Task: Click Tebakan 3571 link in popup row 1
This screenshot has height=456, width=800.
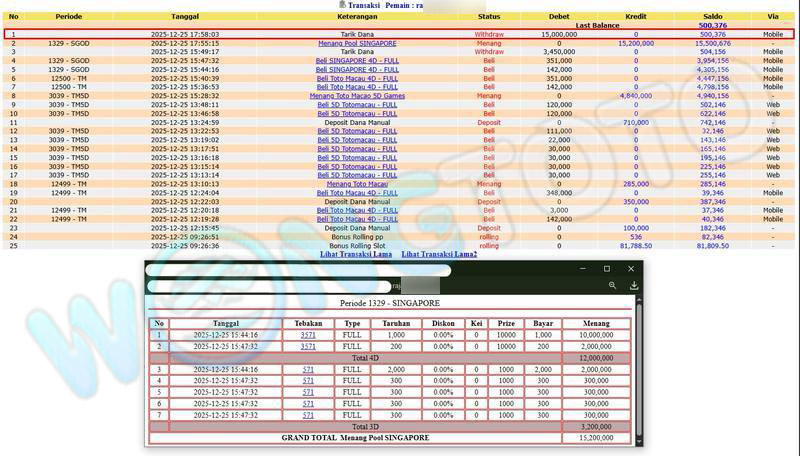Action: pyautogui.click(x=308, y=335)
